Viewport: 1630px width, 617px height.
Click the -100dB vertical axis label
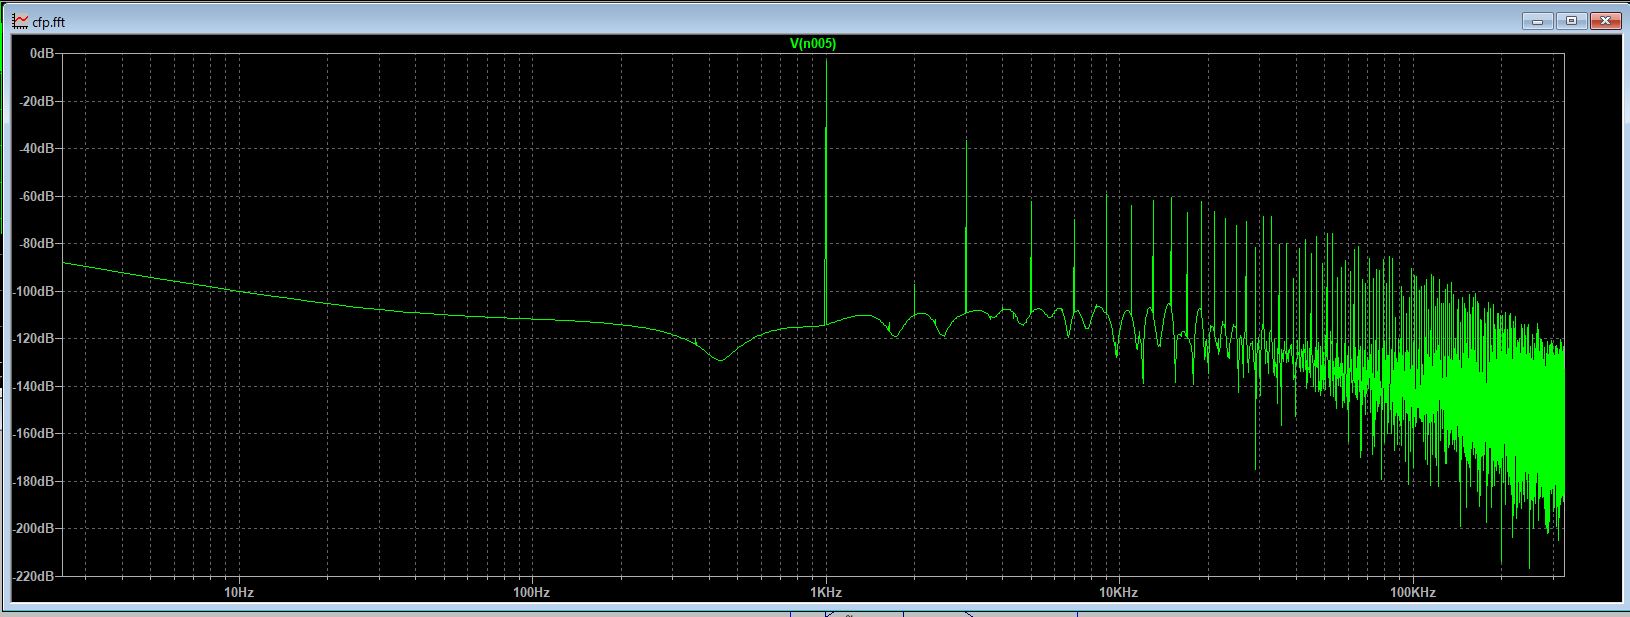pos(35,291)
